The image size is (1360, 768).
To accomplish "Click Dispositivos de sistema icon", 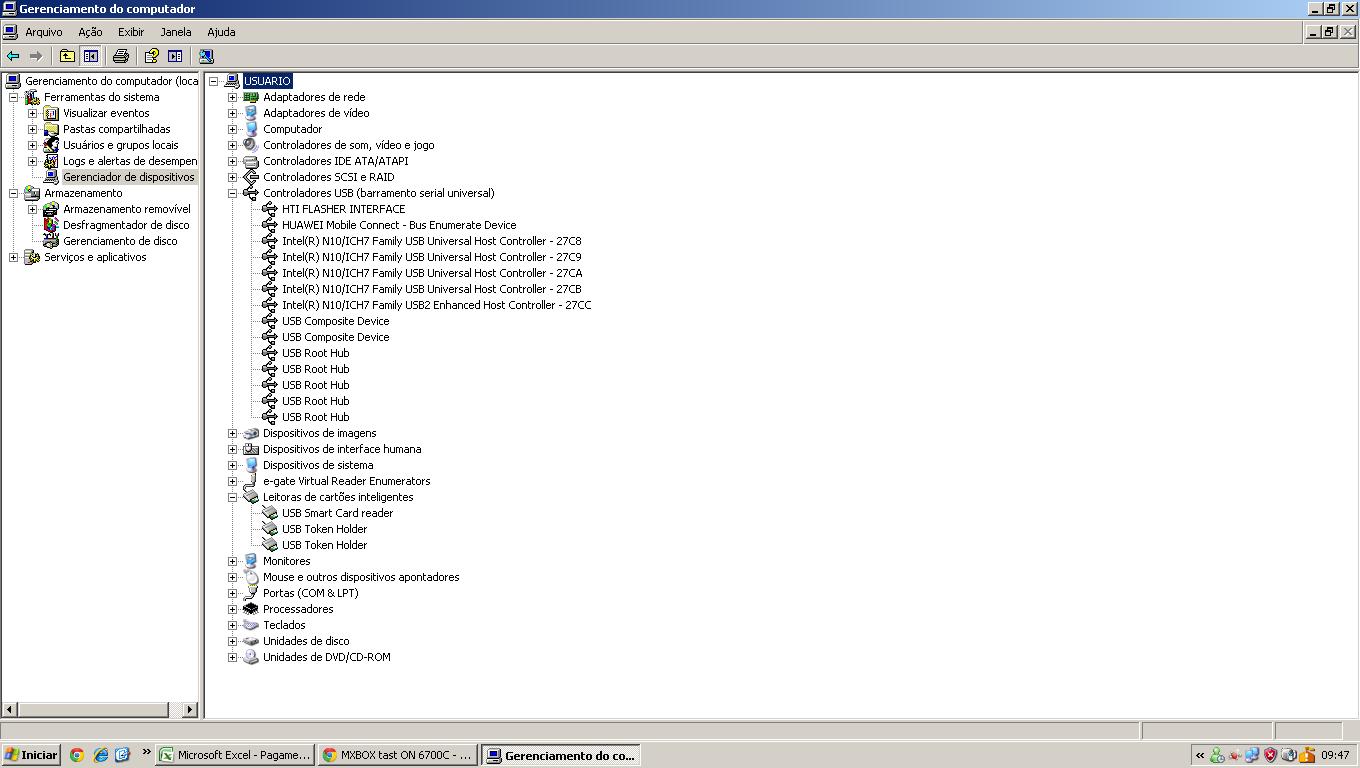I will (x=251, y=465).
